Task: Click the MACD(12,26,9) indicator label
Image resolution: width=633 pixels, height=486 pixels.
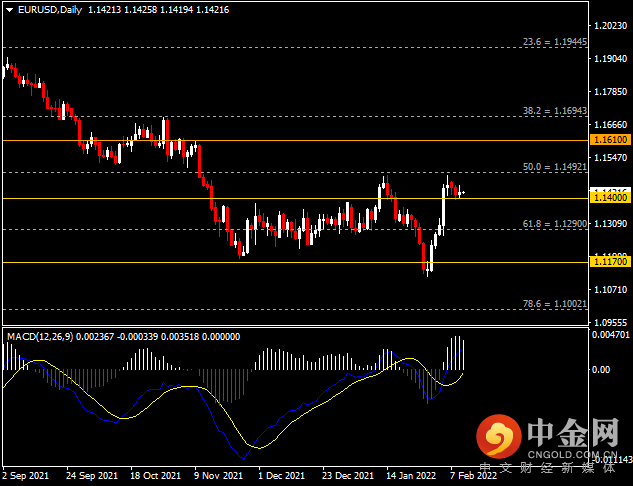Action: click(x=40, y=337)
